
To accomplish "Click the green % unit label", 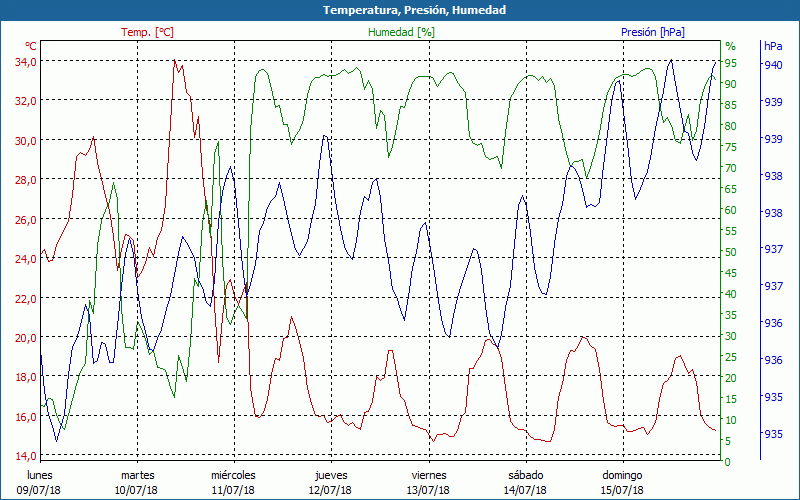I will coord(731,46).
